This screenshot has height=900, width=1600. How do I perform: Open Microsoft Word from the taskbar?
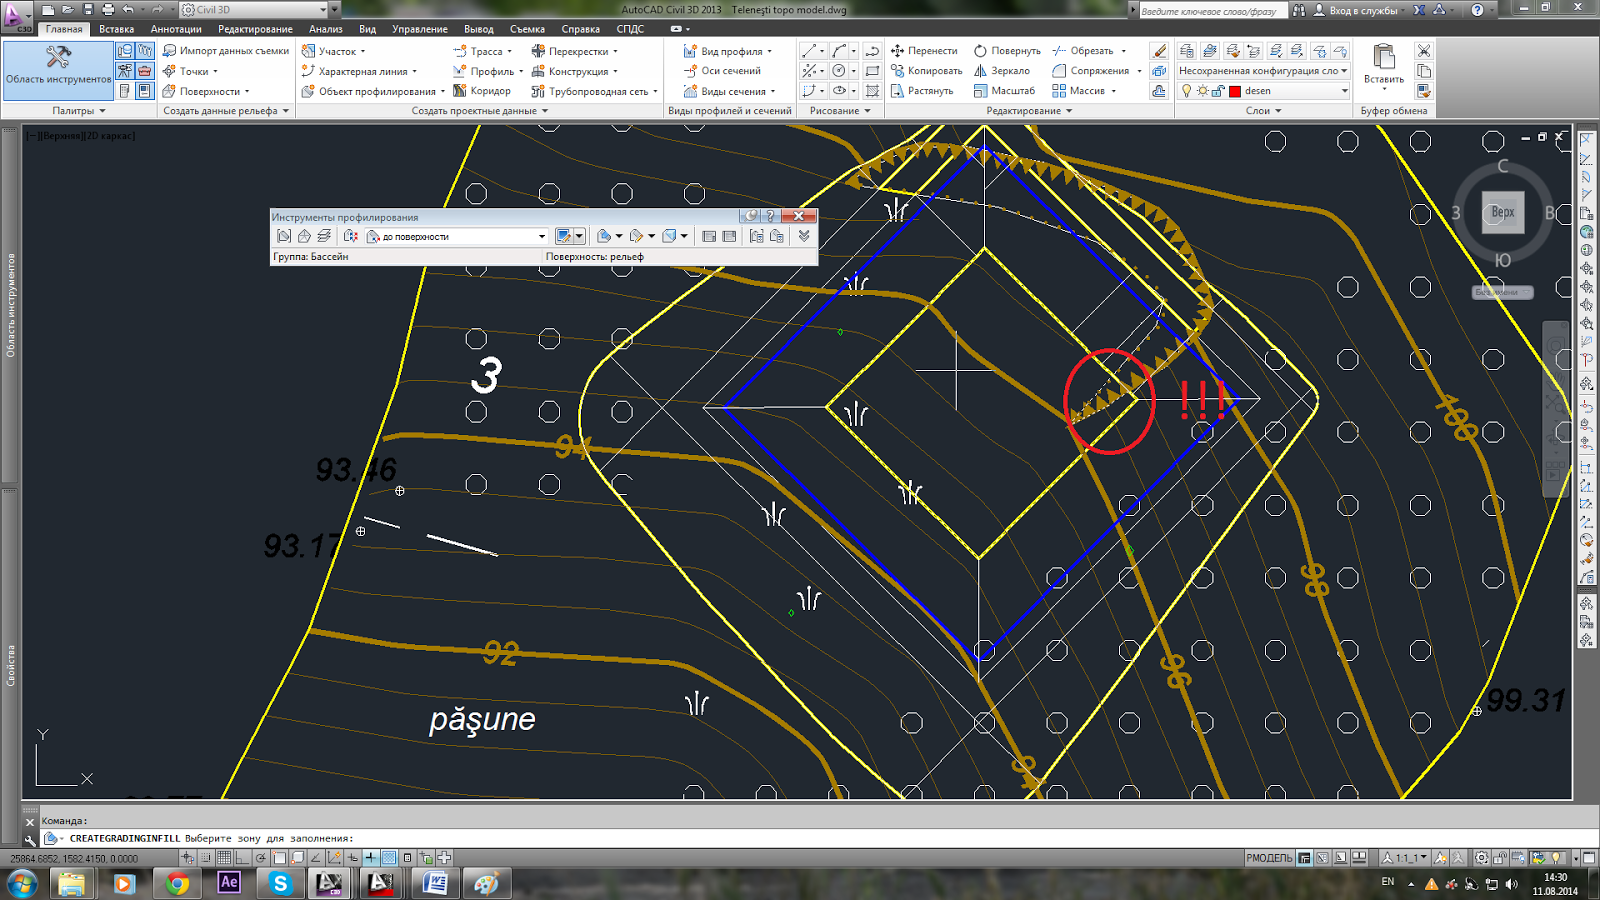point(435,883)
